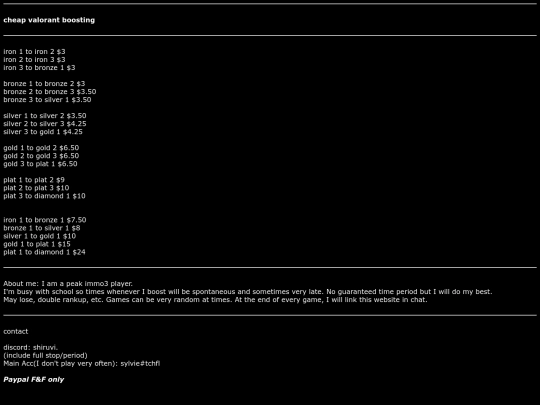This screenshot has width=540, height=405.
Task: Click the 'gold 1 to plat 1 $15' bundle
Action: coord(37,244)
